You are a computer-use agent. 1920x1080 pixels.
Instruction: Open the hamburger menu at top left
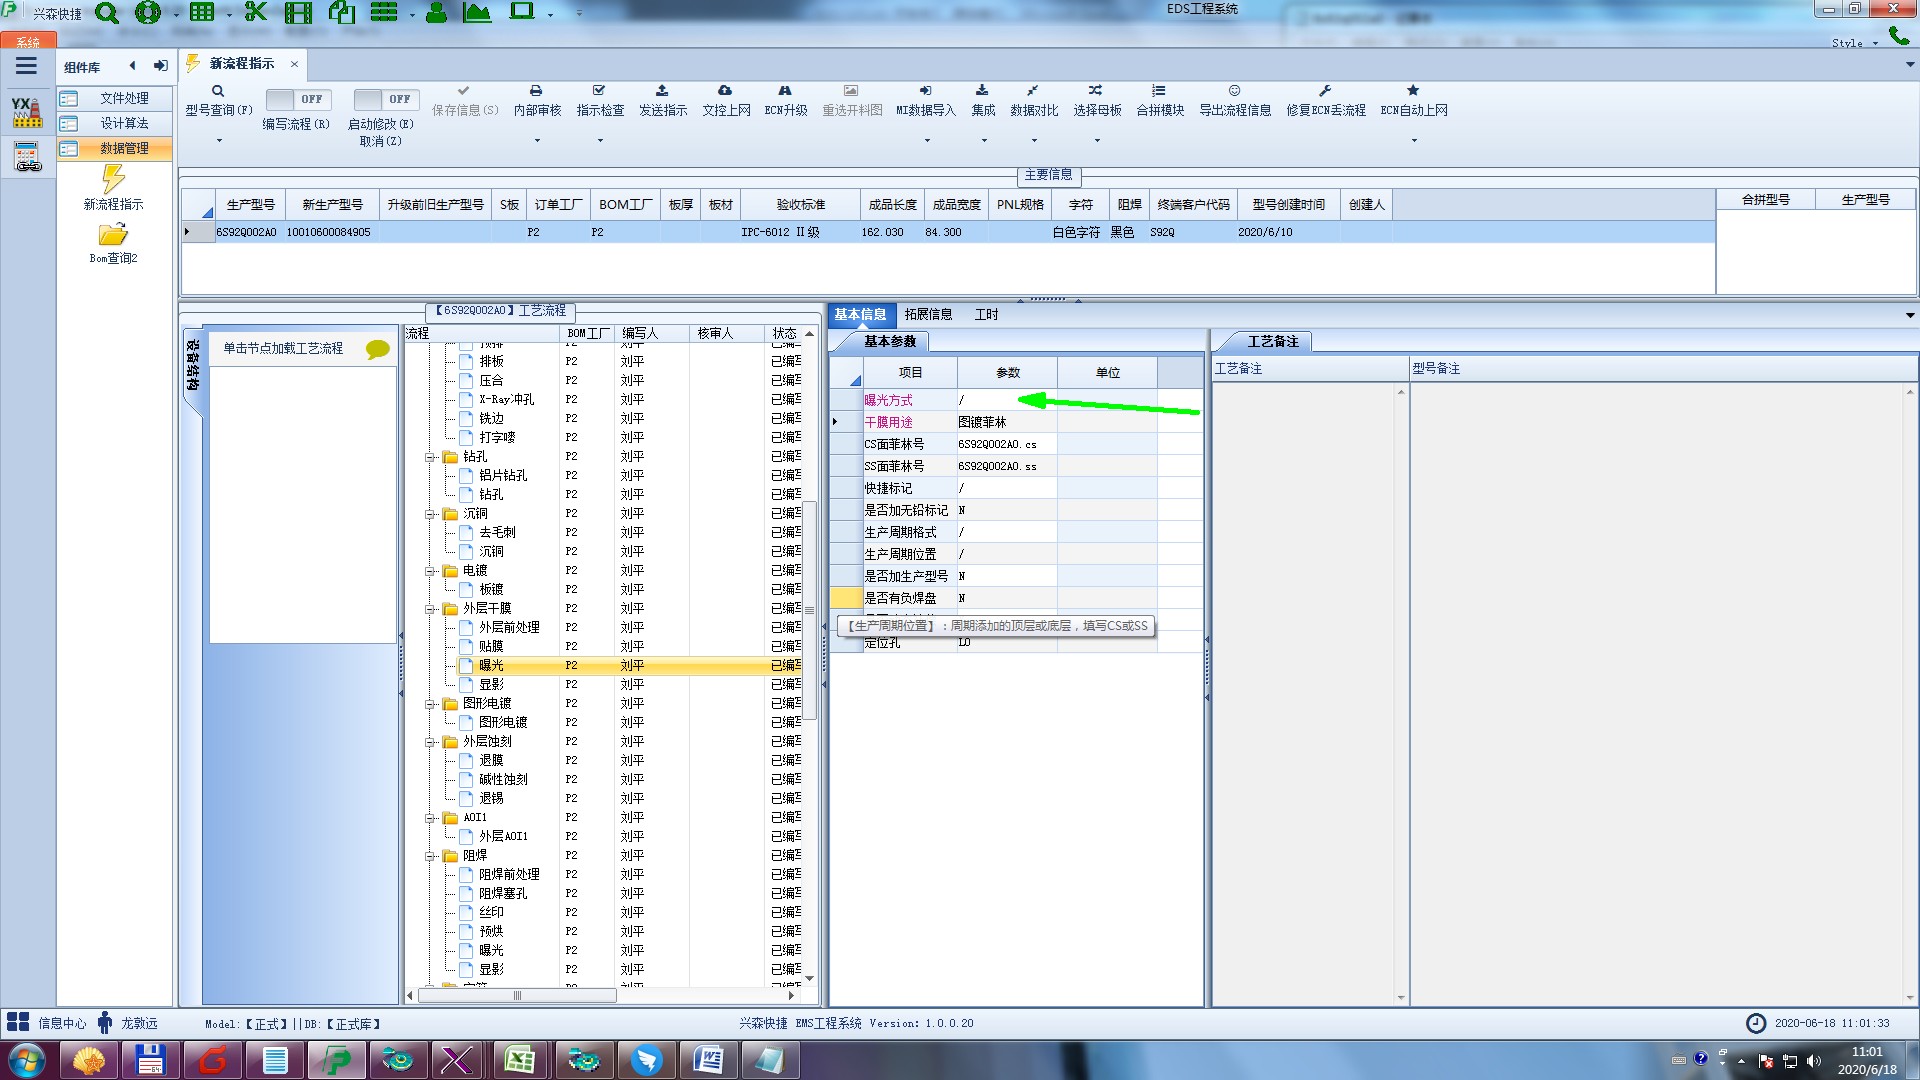point(26,66)
